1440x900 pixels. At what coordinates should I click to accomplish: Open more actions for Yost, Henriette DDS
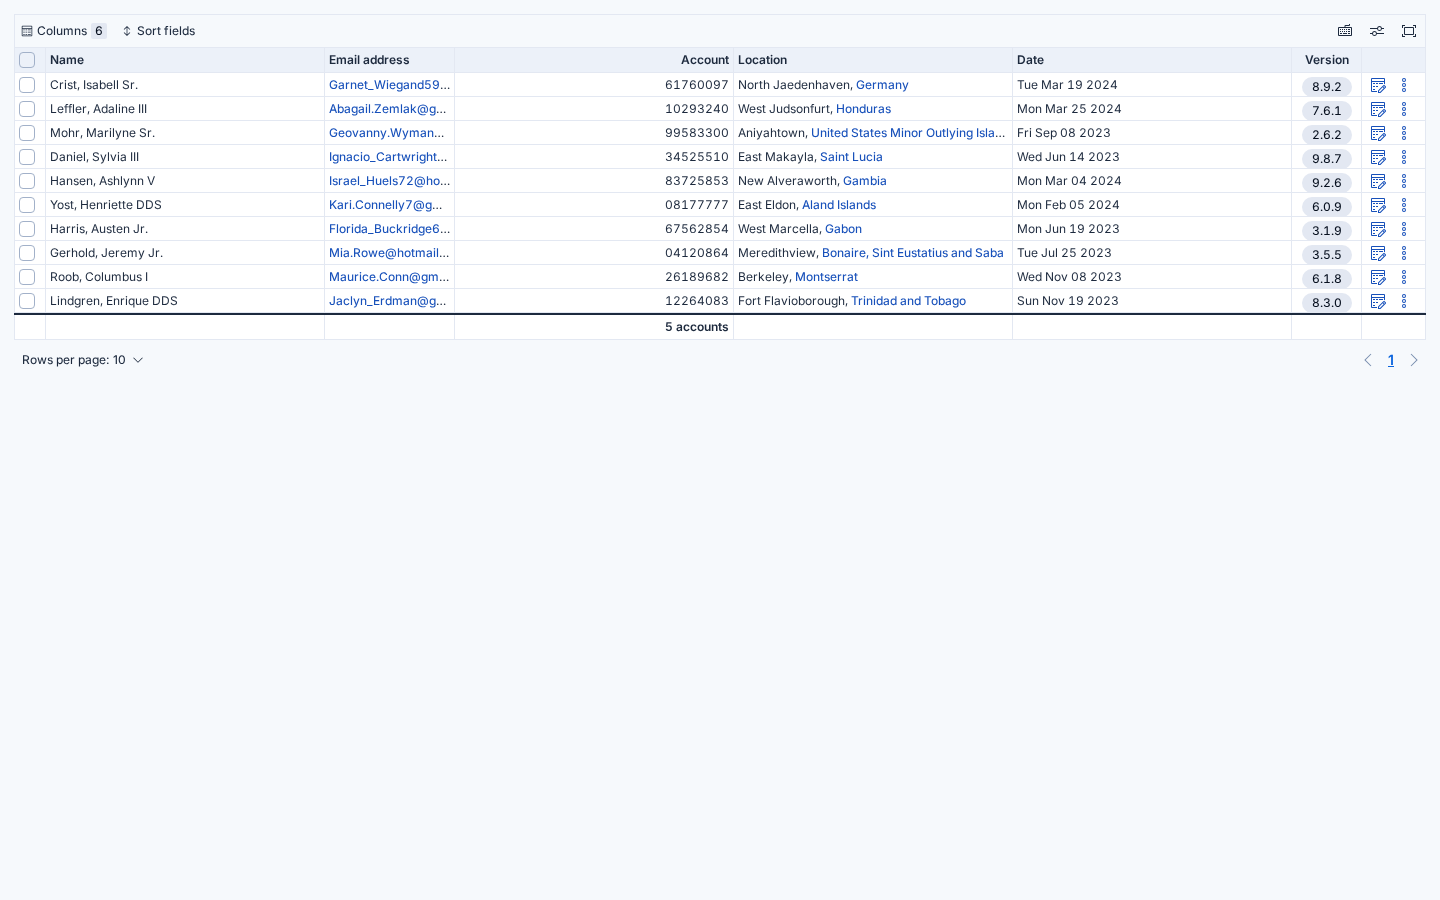(x=1404, y=205)
